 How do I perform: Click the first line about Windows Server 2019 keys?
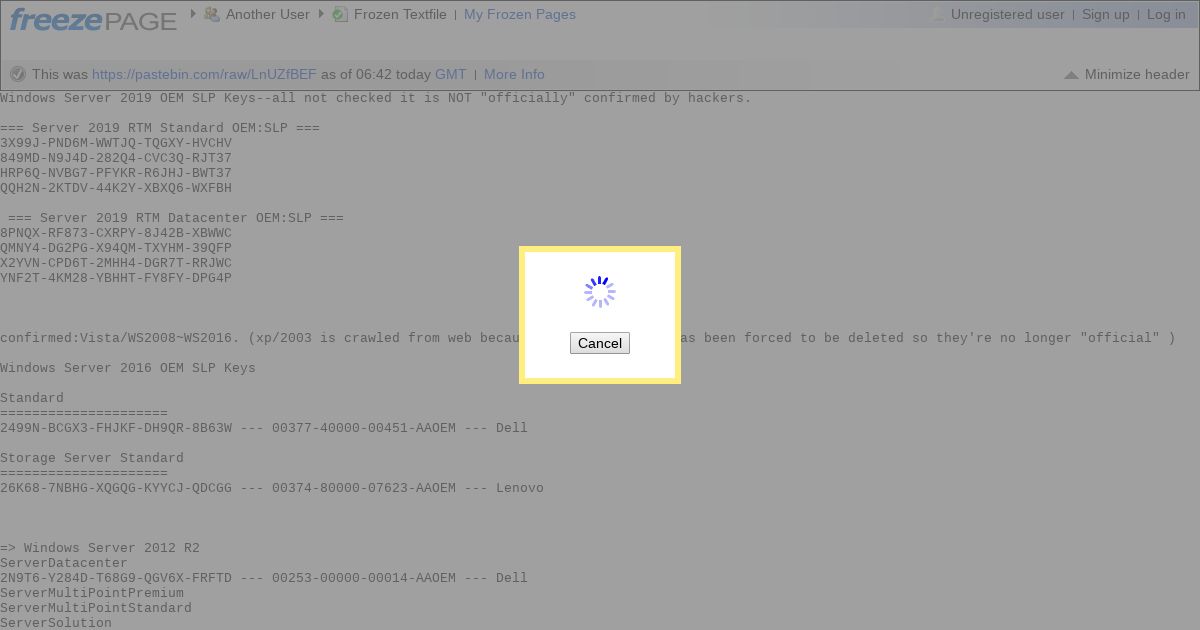point(376,98)
